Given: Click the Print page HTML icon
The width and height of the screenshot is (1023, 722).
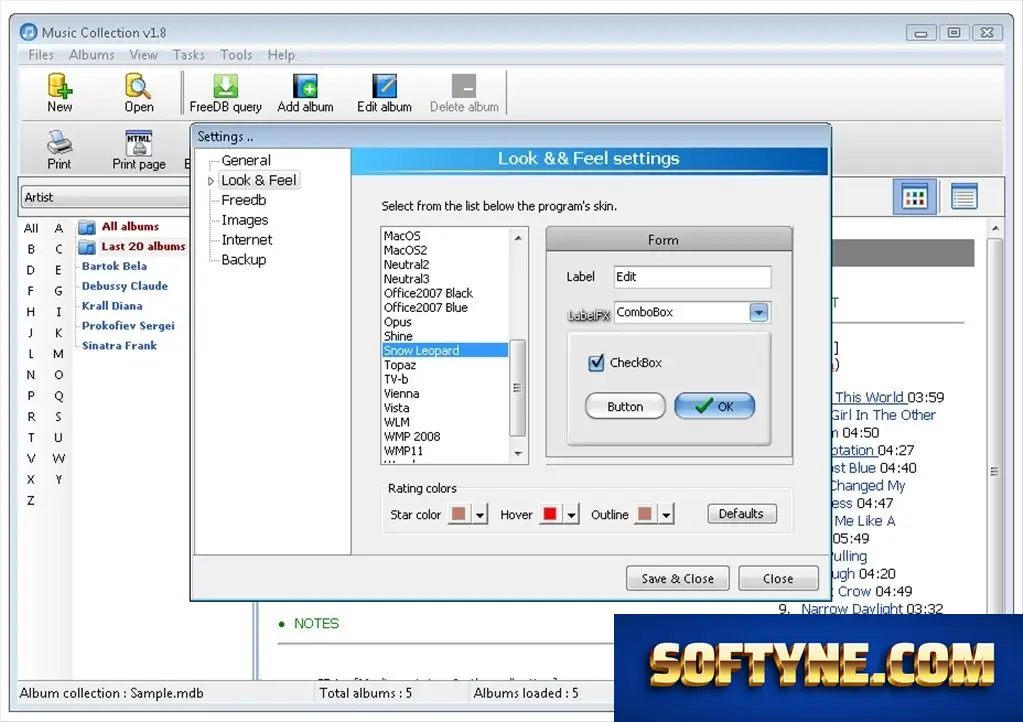Looking at the screenshot, I should pos(138,142).
